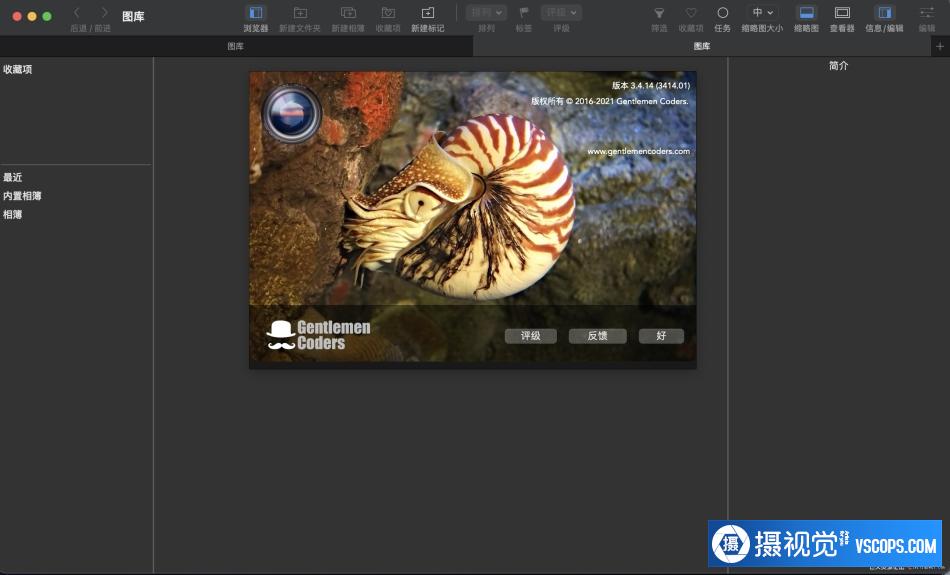Open the www.gentlemencoders.com link
This screenshot has height=575, width=950.
pos(639,151)
